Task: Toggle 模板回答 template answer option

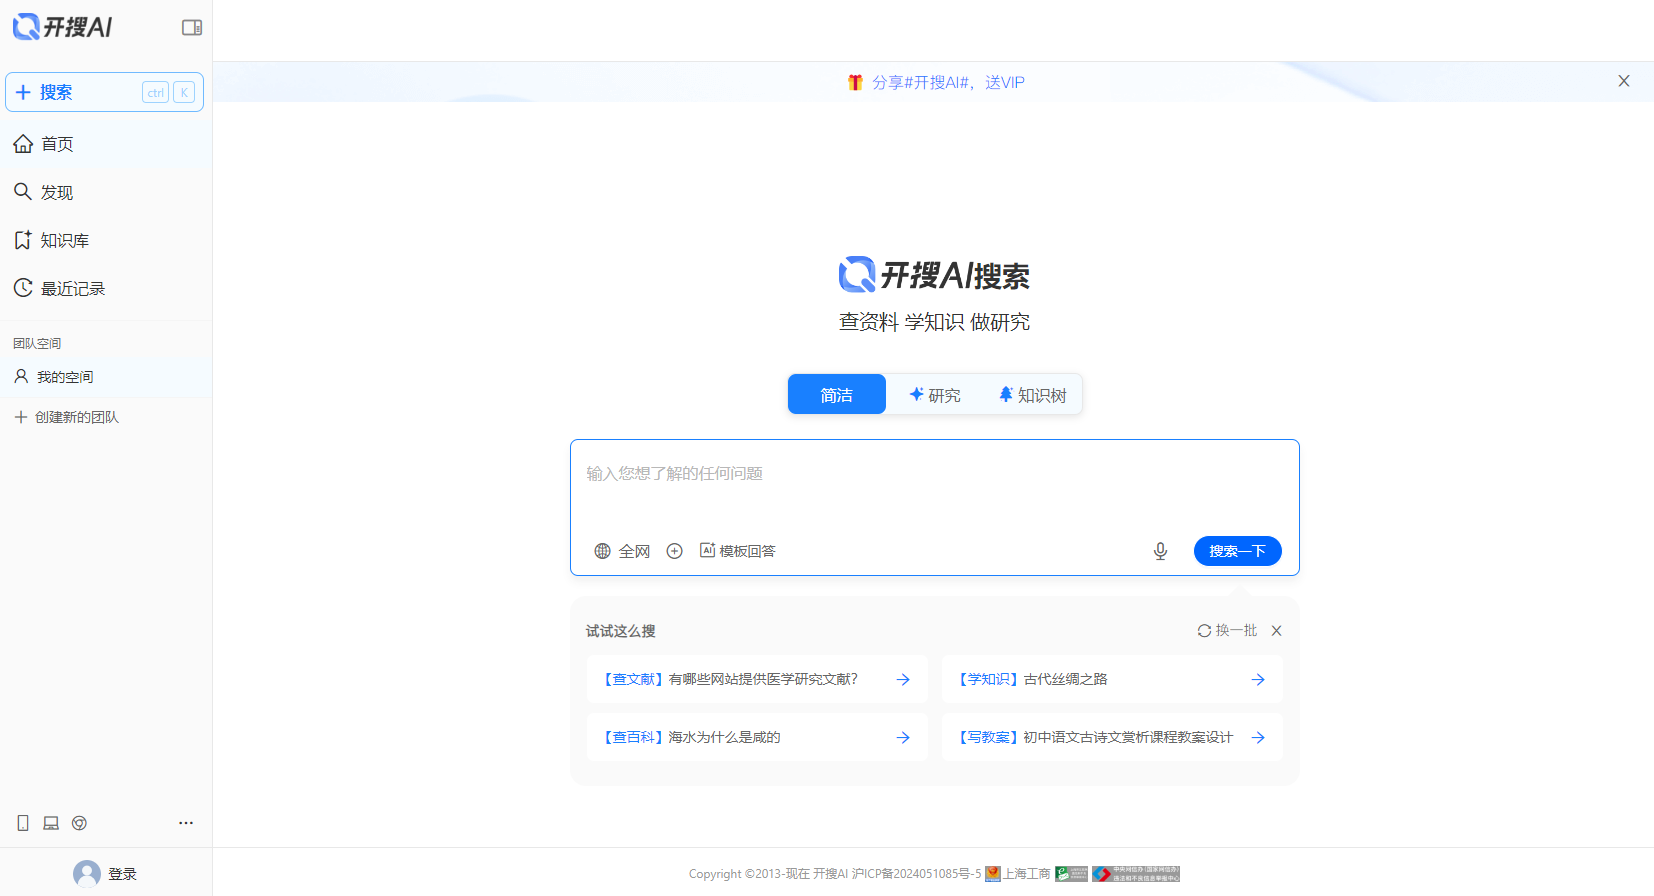Action: point(737,551)
